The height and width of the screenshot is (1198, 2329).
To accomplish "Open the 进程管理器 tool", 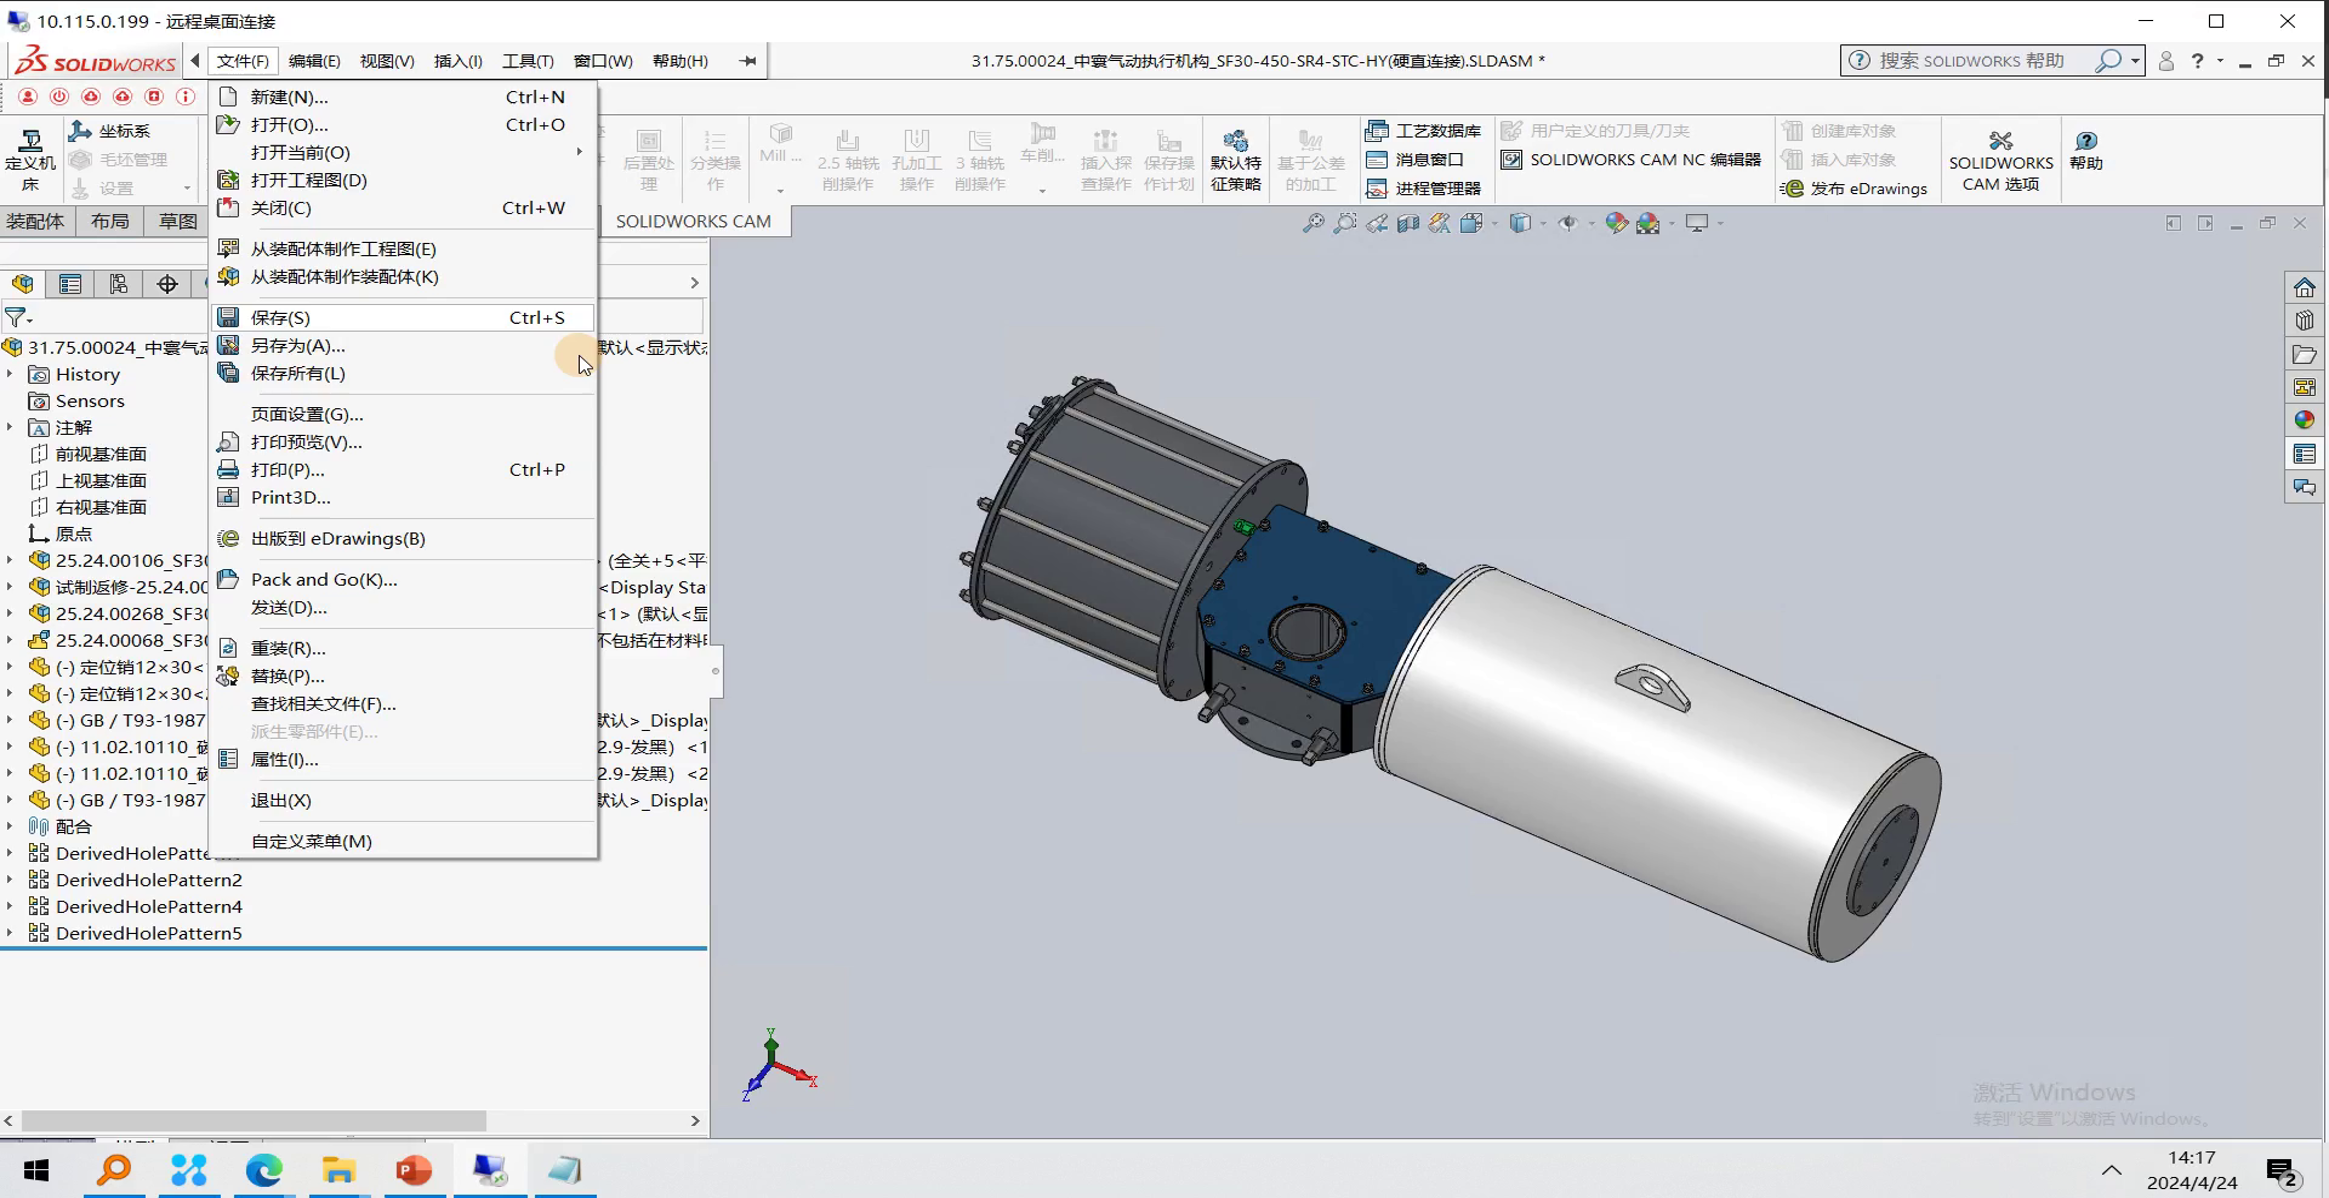I will [x=1423, y=188].
